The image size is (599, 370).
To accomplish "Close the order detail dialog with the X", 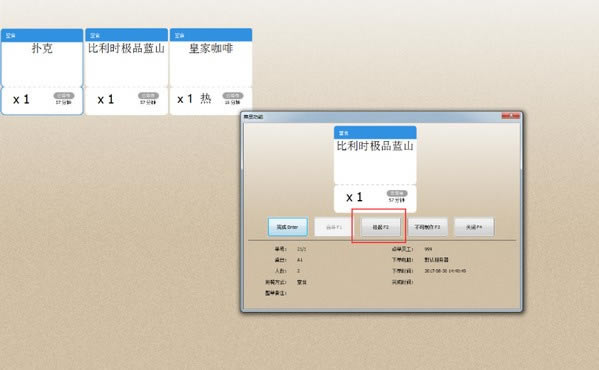I will coord(510,116).
